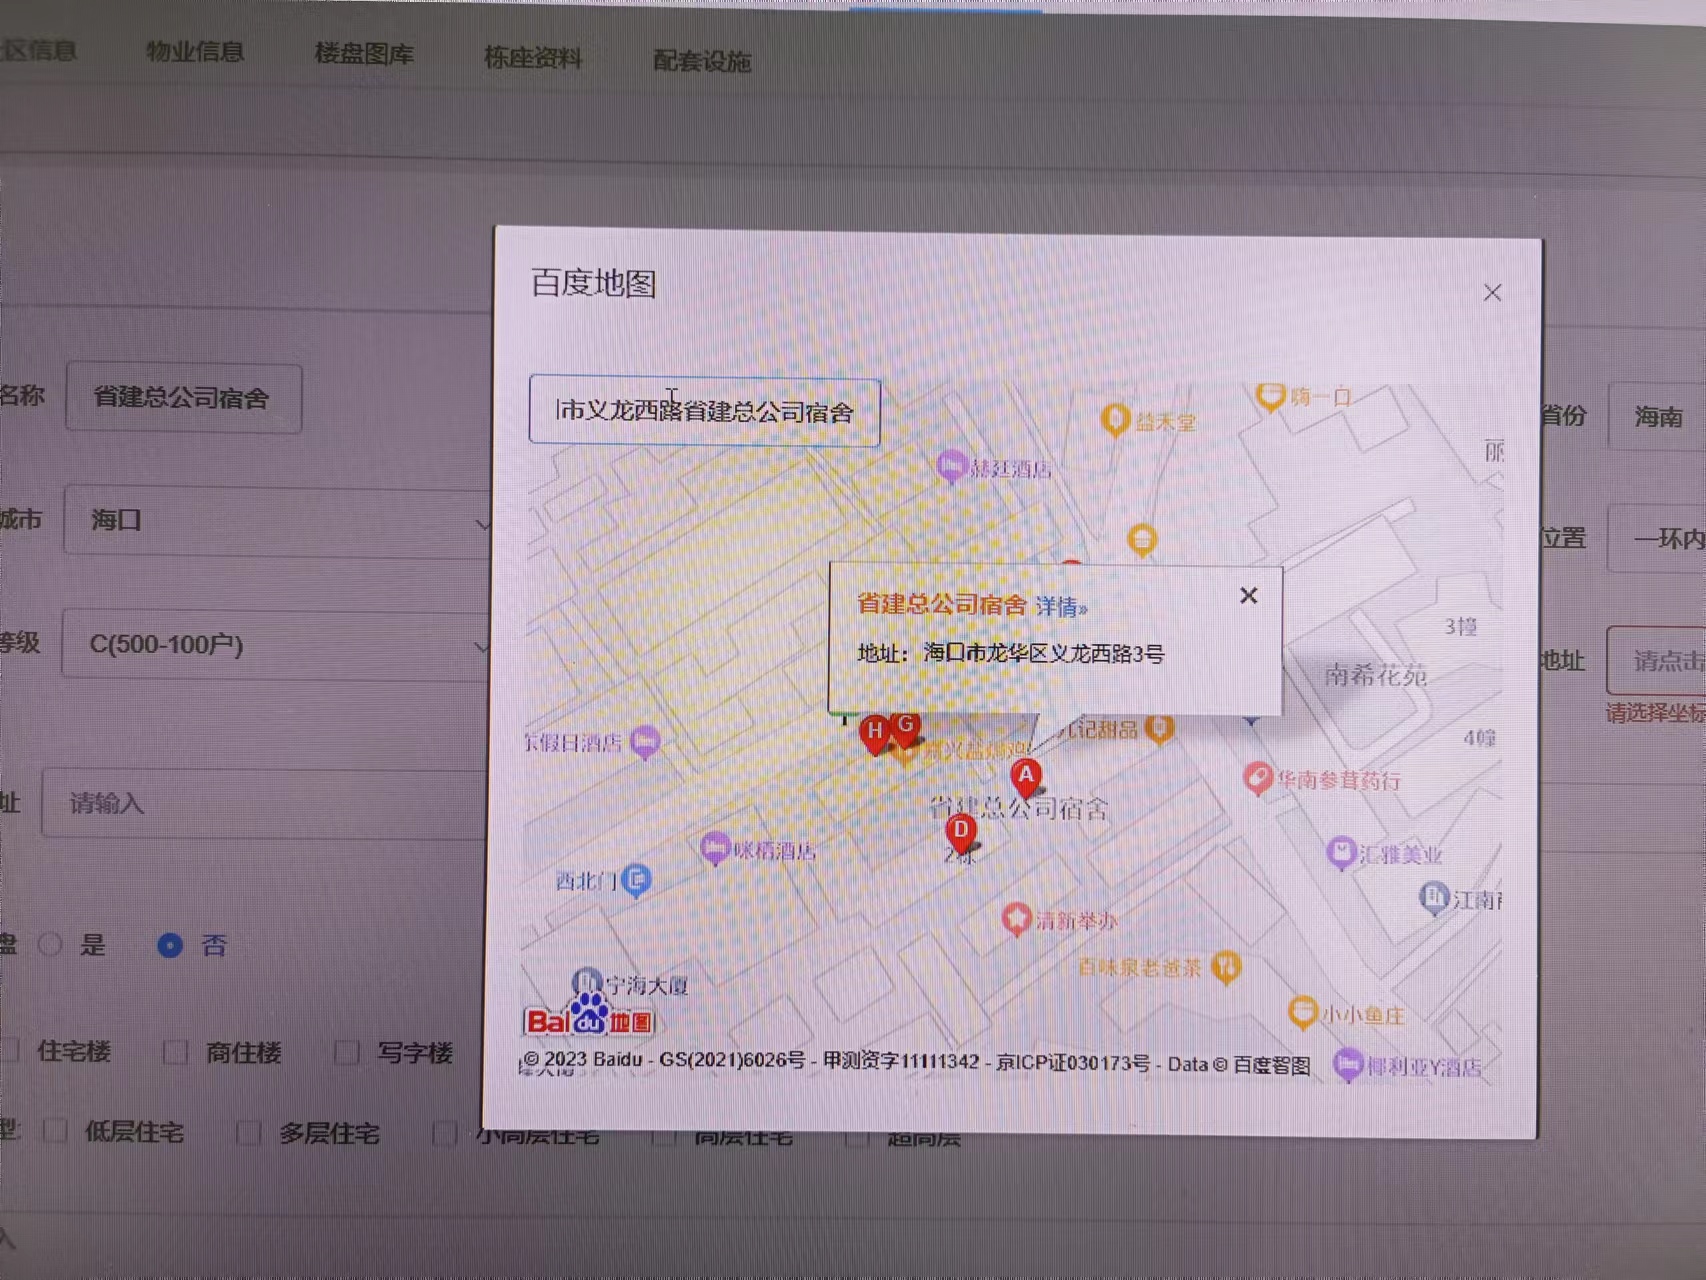The width and height of the screenshot is (1706, 1280).
Task: Click the 西北门 gate icon
Action: pyautogui.click(x=636, y=880)
